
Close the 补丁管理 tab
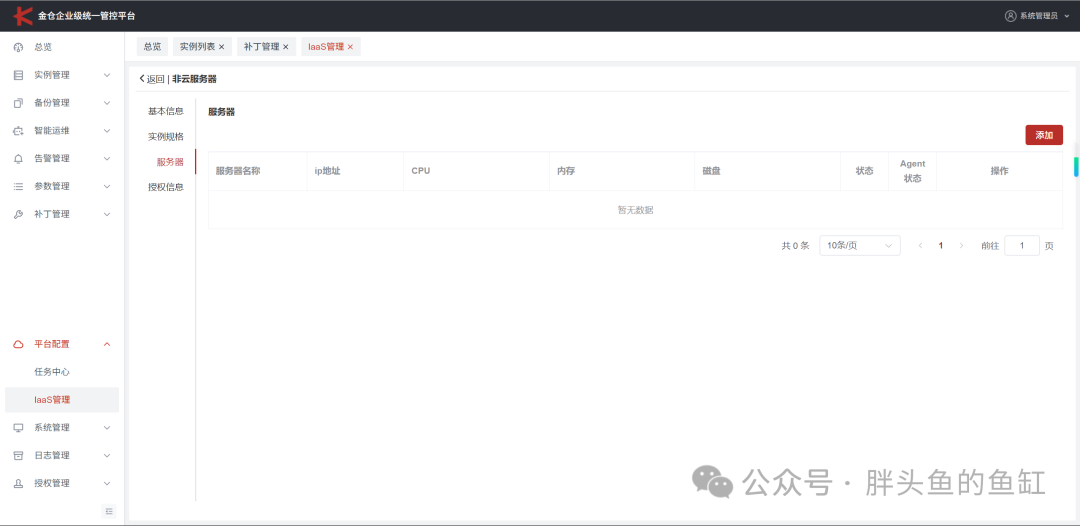pyautogui.click(x=285, y=47)
